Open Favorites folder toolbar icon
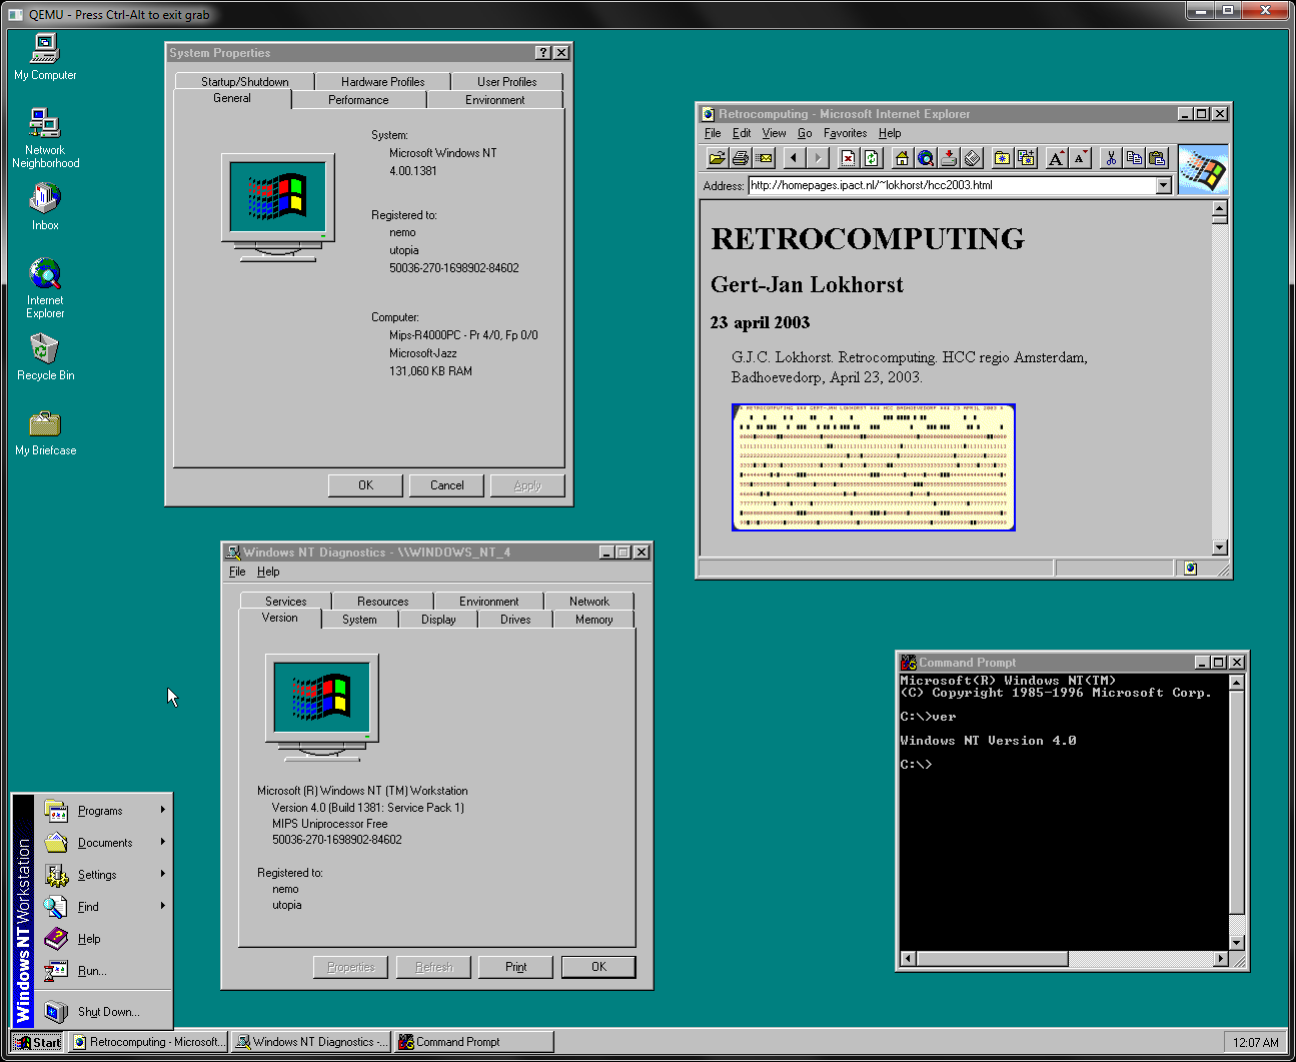 tap(1002, 157)
